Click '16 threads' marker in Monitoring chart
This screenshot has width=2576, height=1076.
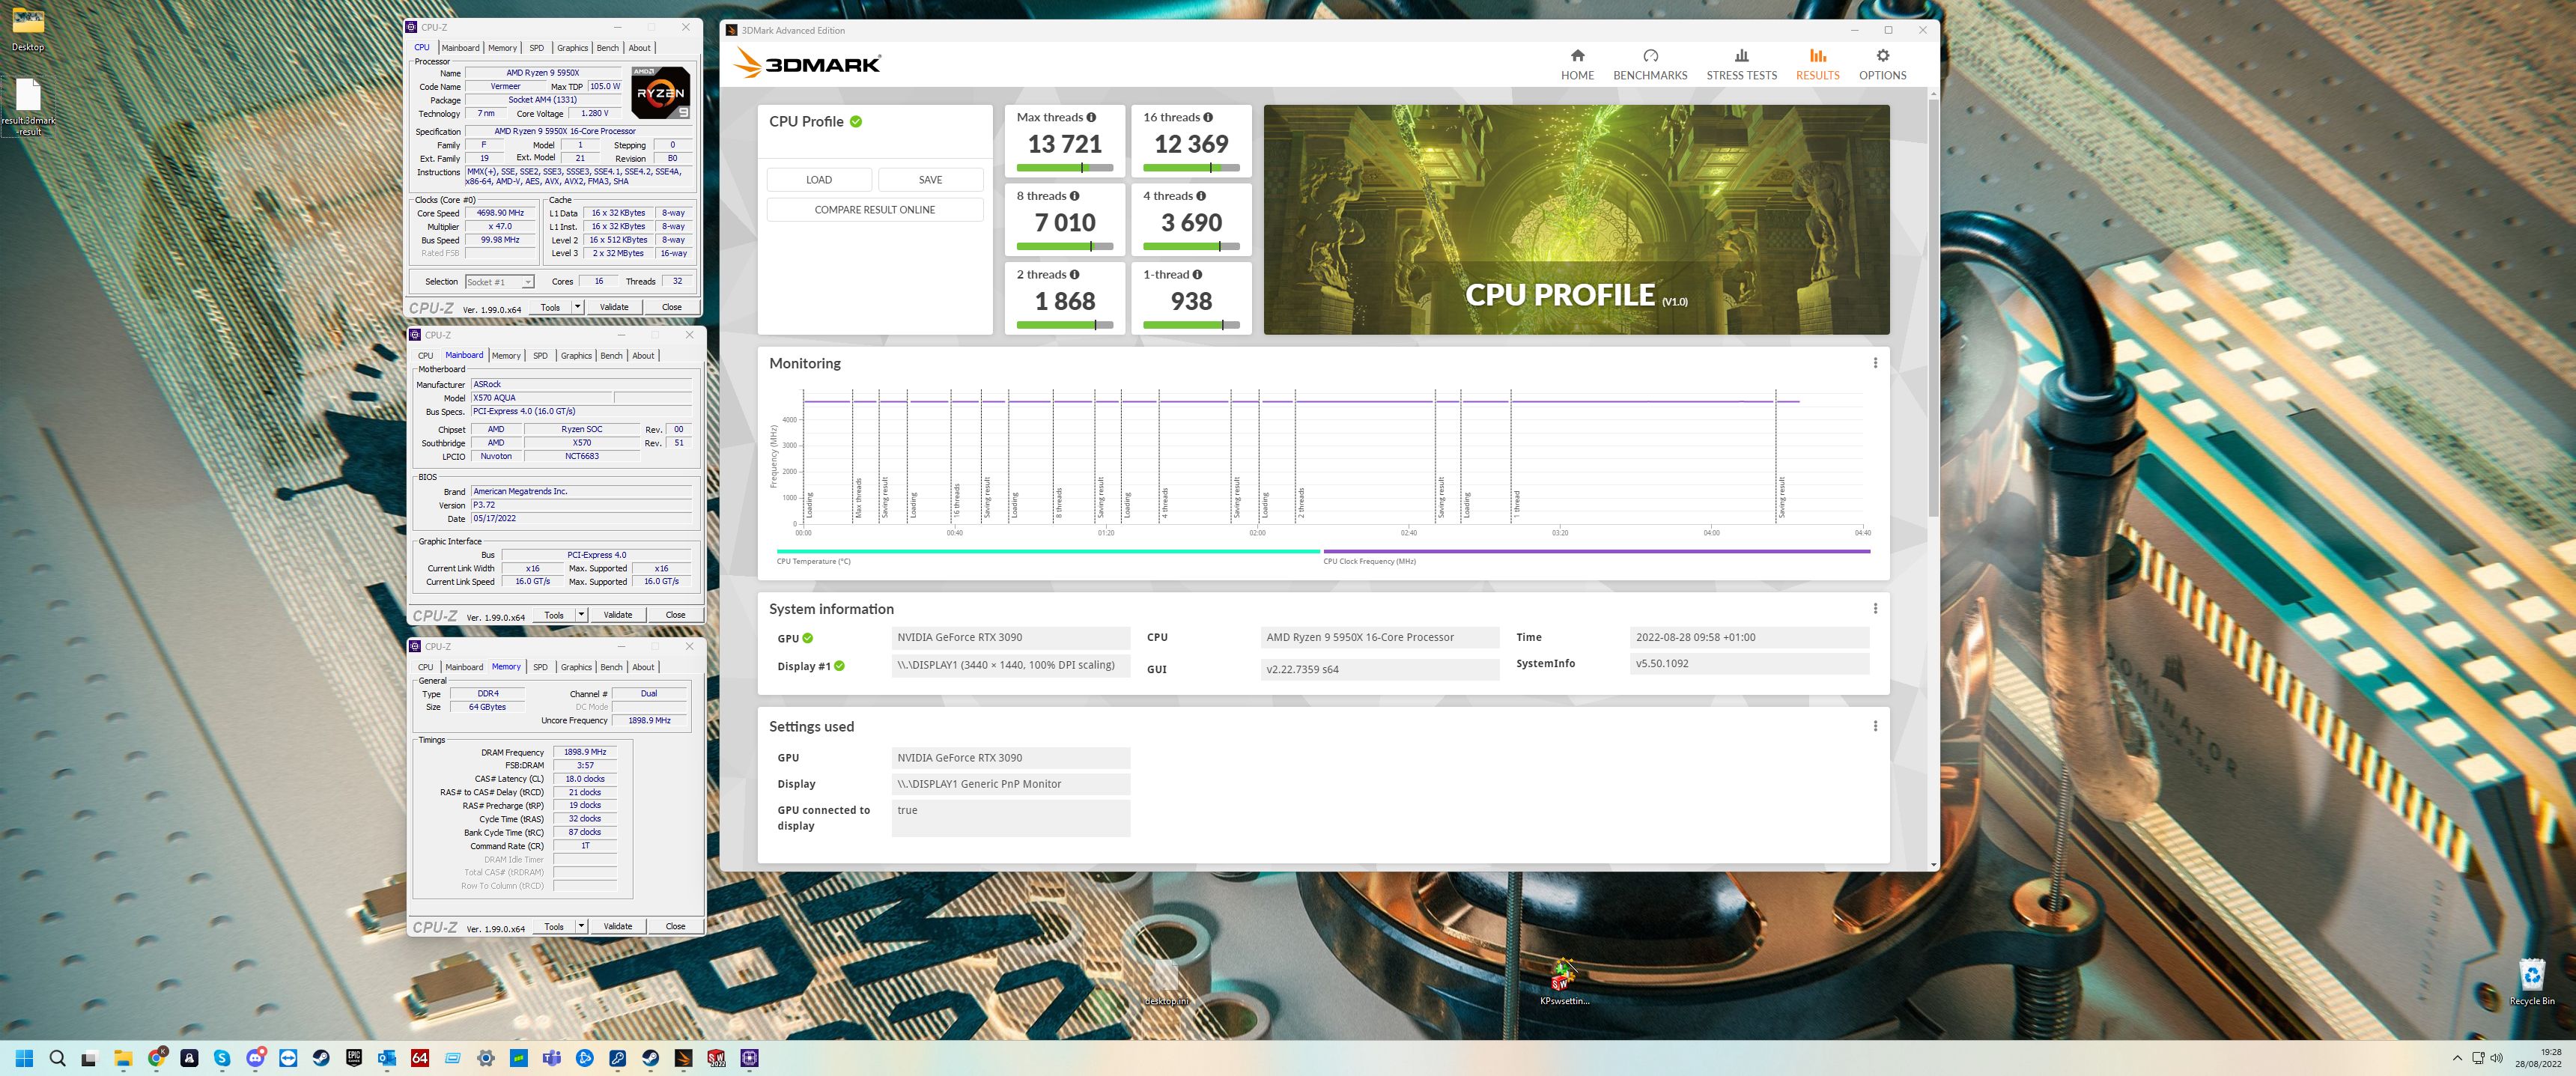click(957, 500)
